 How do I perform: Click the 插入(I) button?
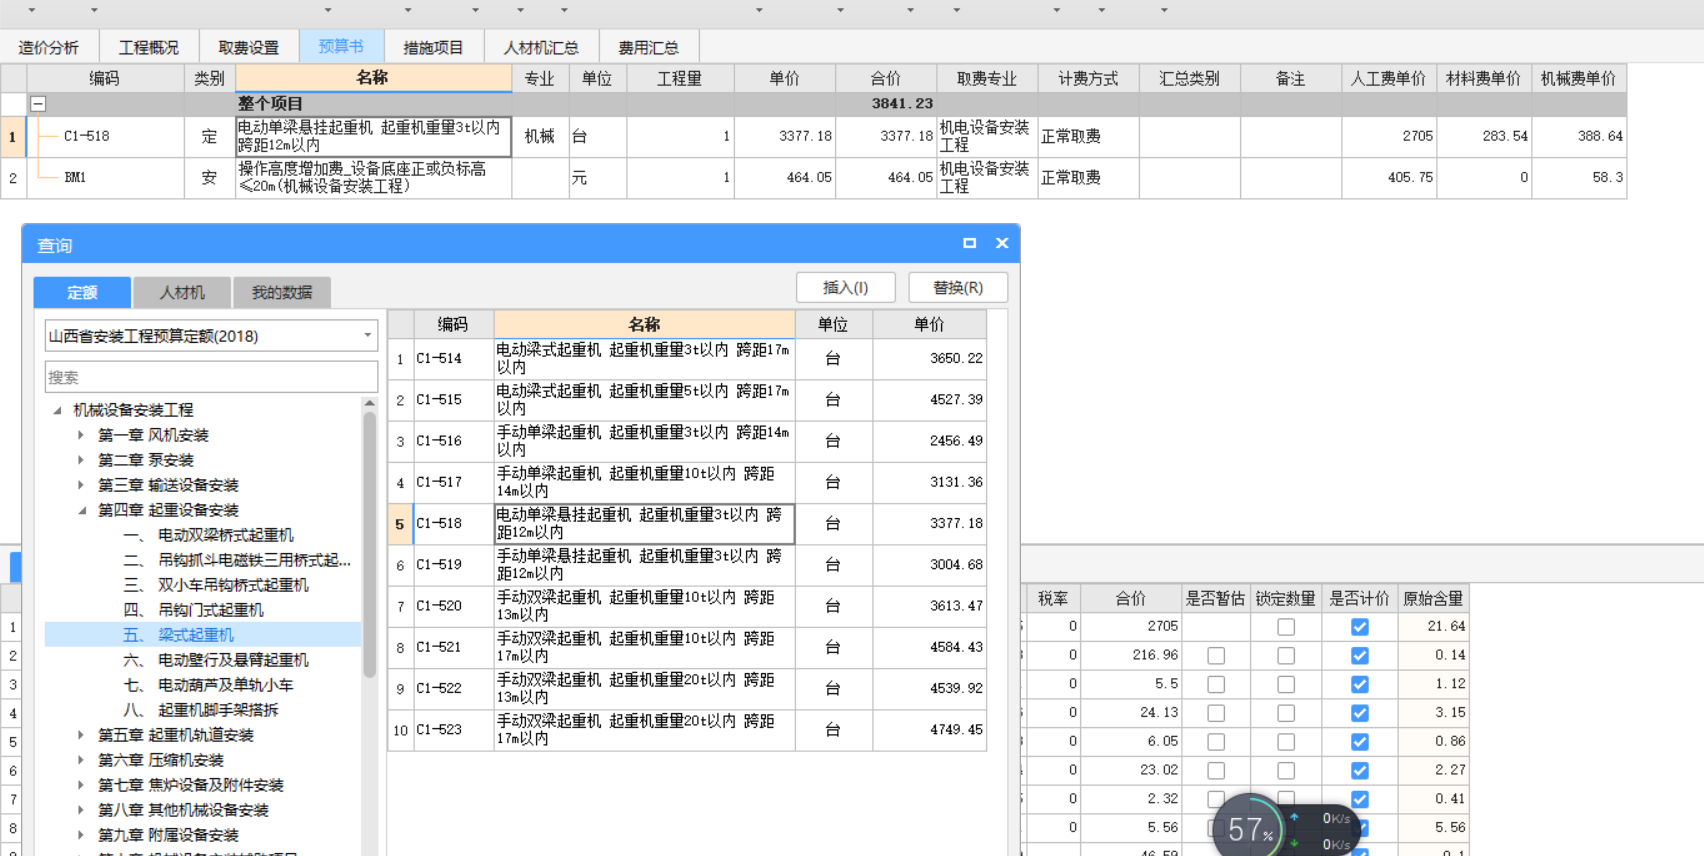[x=845, y=287]
